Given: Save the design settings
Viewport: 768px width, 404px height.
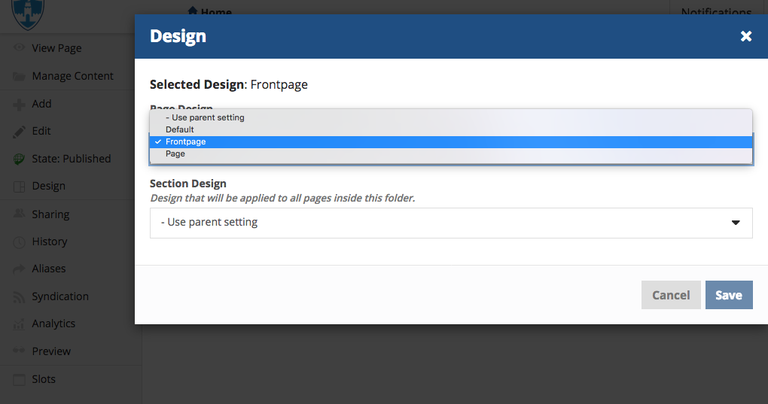Looking at the screenshot, I should 729,295.
